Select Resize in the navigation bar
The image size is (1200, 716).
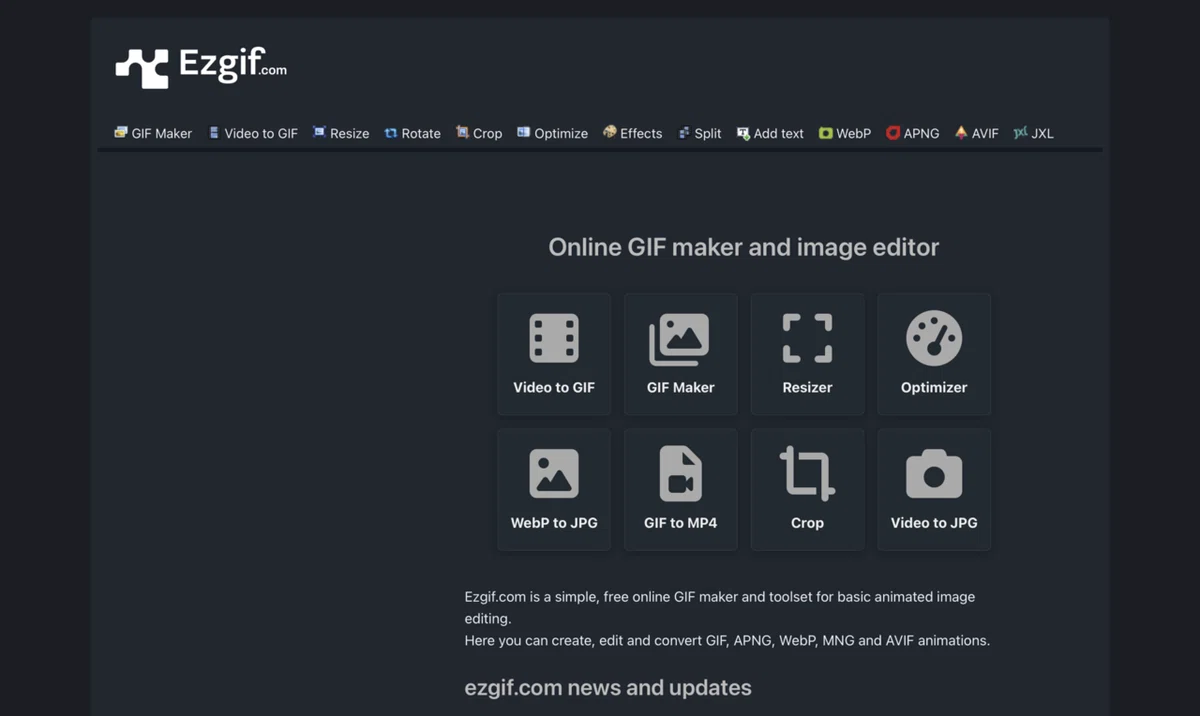(x=341, y=133)
